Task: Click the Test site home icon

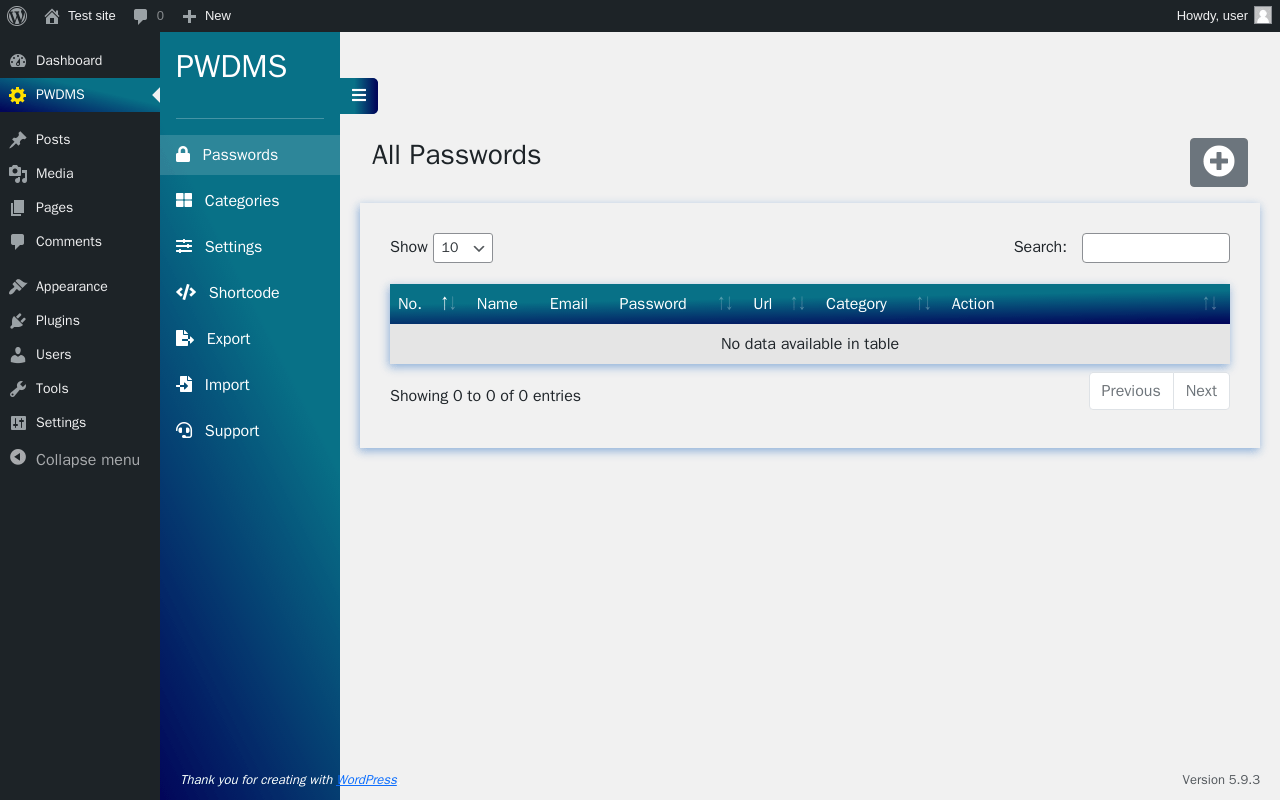Action: 52,16
